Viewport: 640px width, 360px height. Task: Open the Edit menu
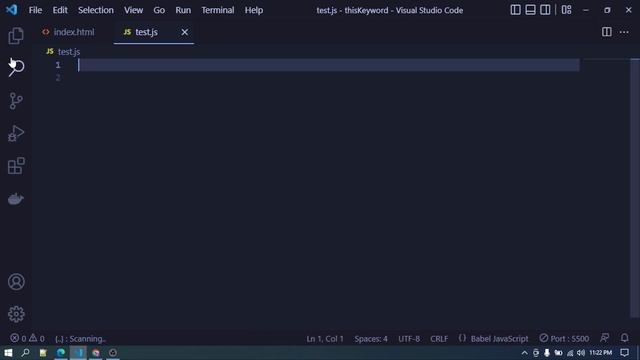point(60,10)
